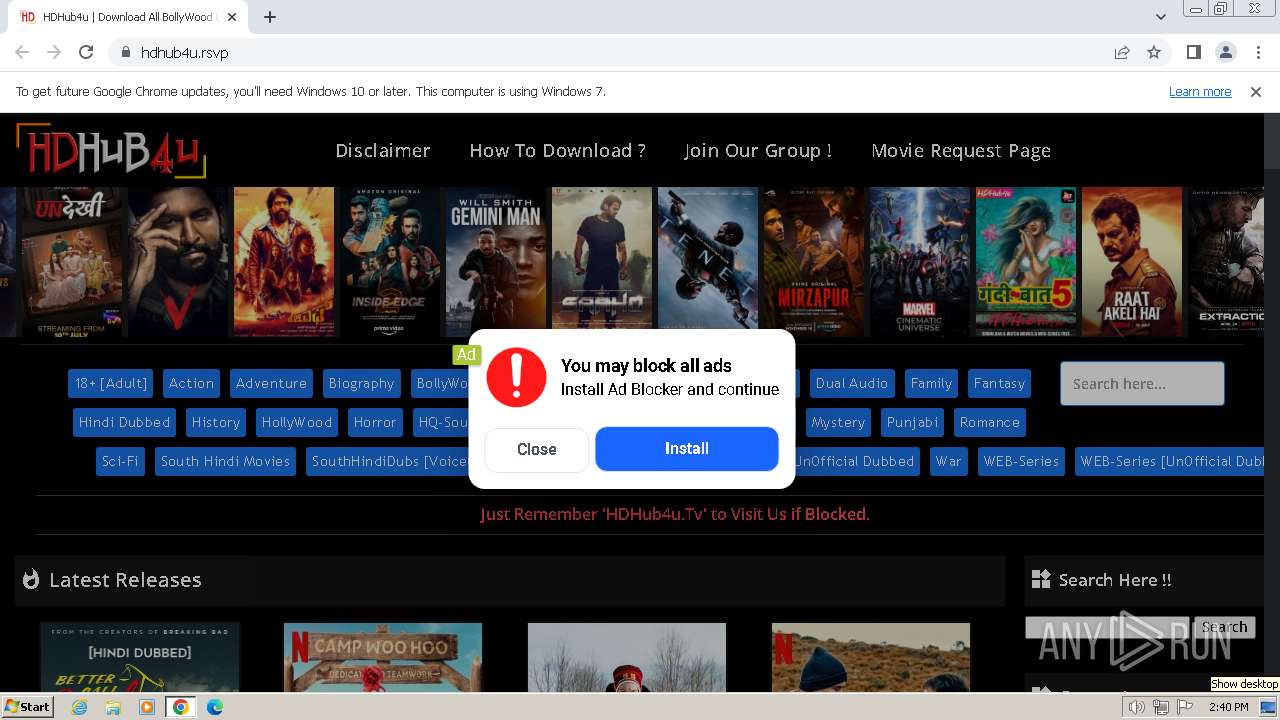Screen dimensions: 1280x720
Task: Click the Gemini Man poster
Action: pyautogui.click(x=496, y=262)
